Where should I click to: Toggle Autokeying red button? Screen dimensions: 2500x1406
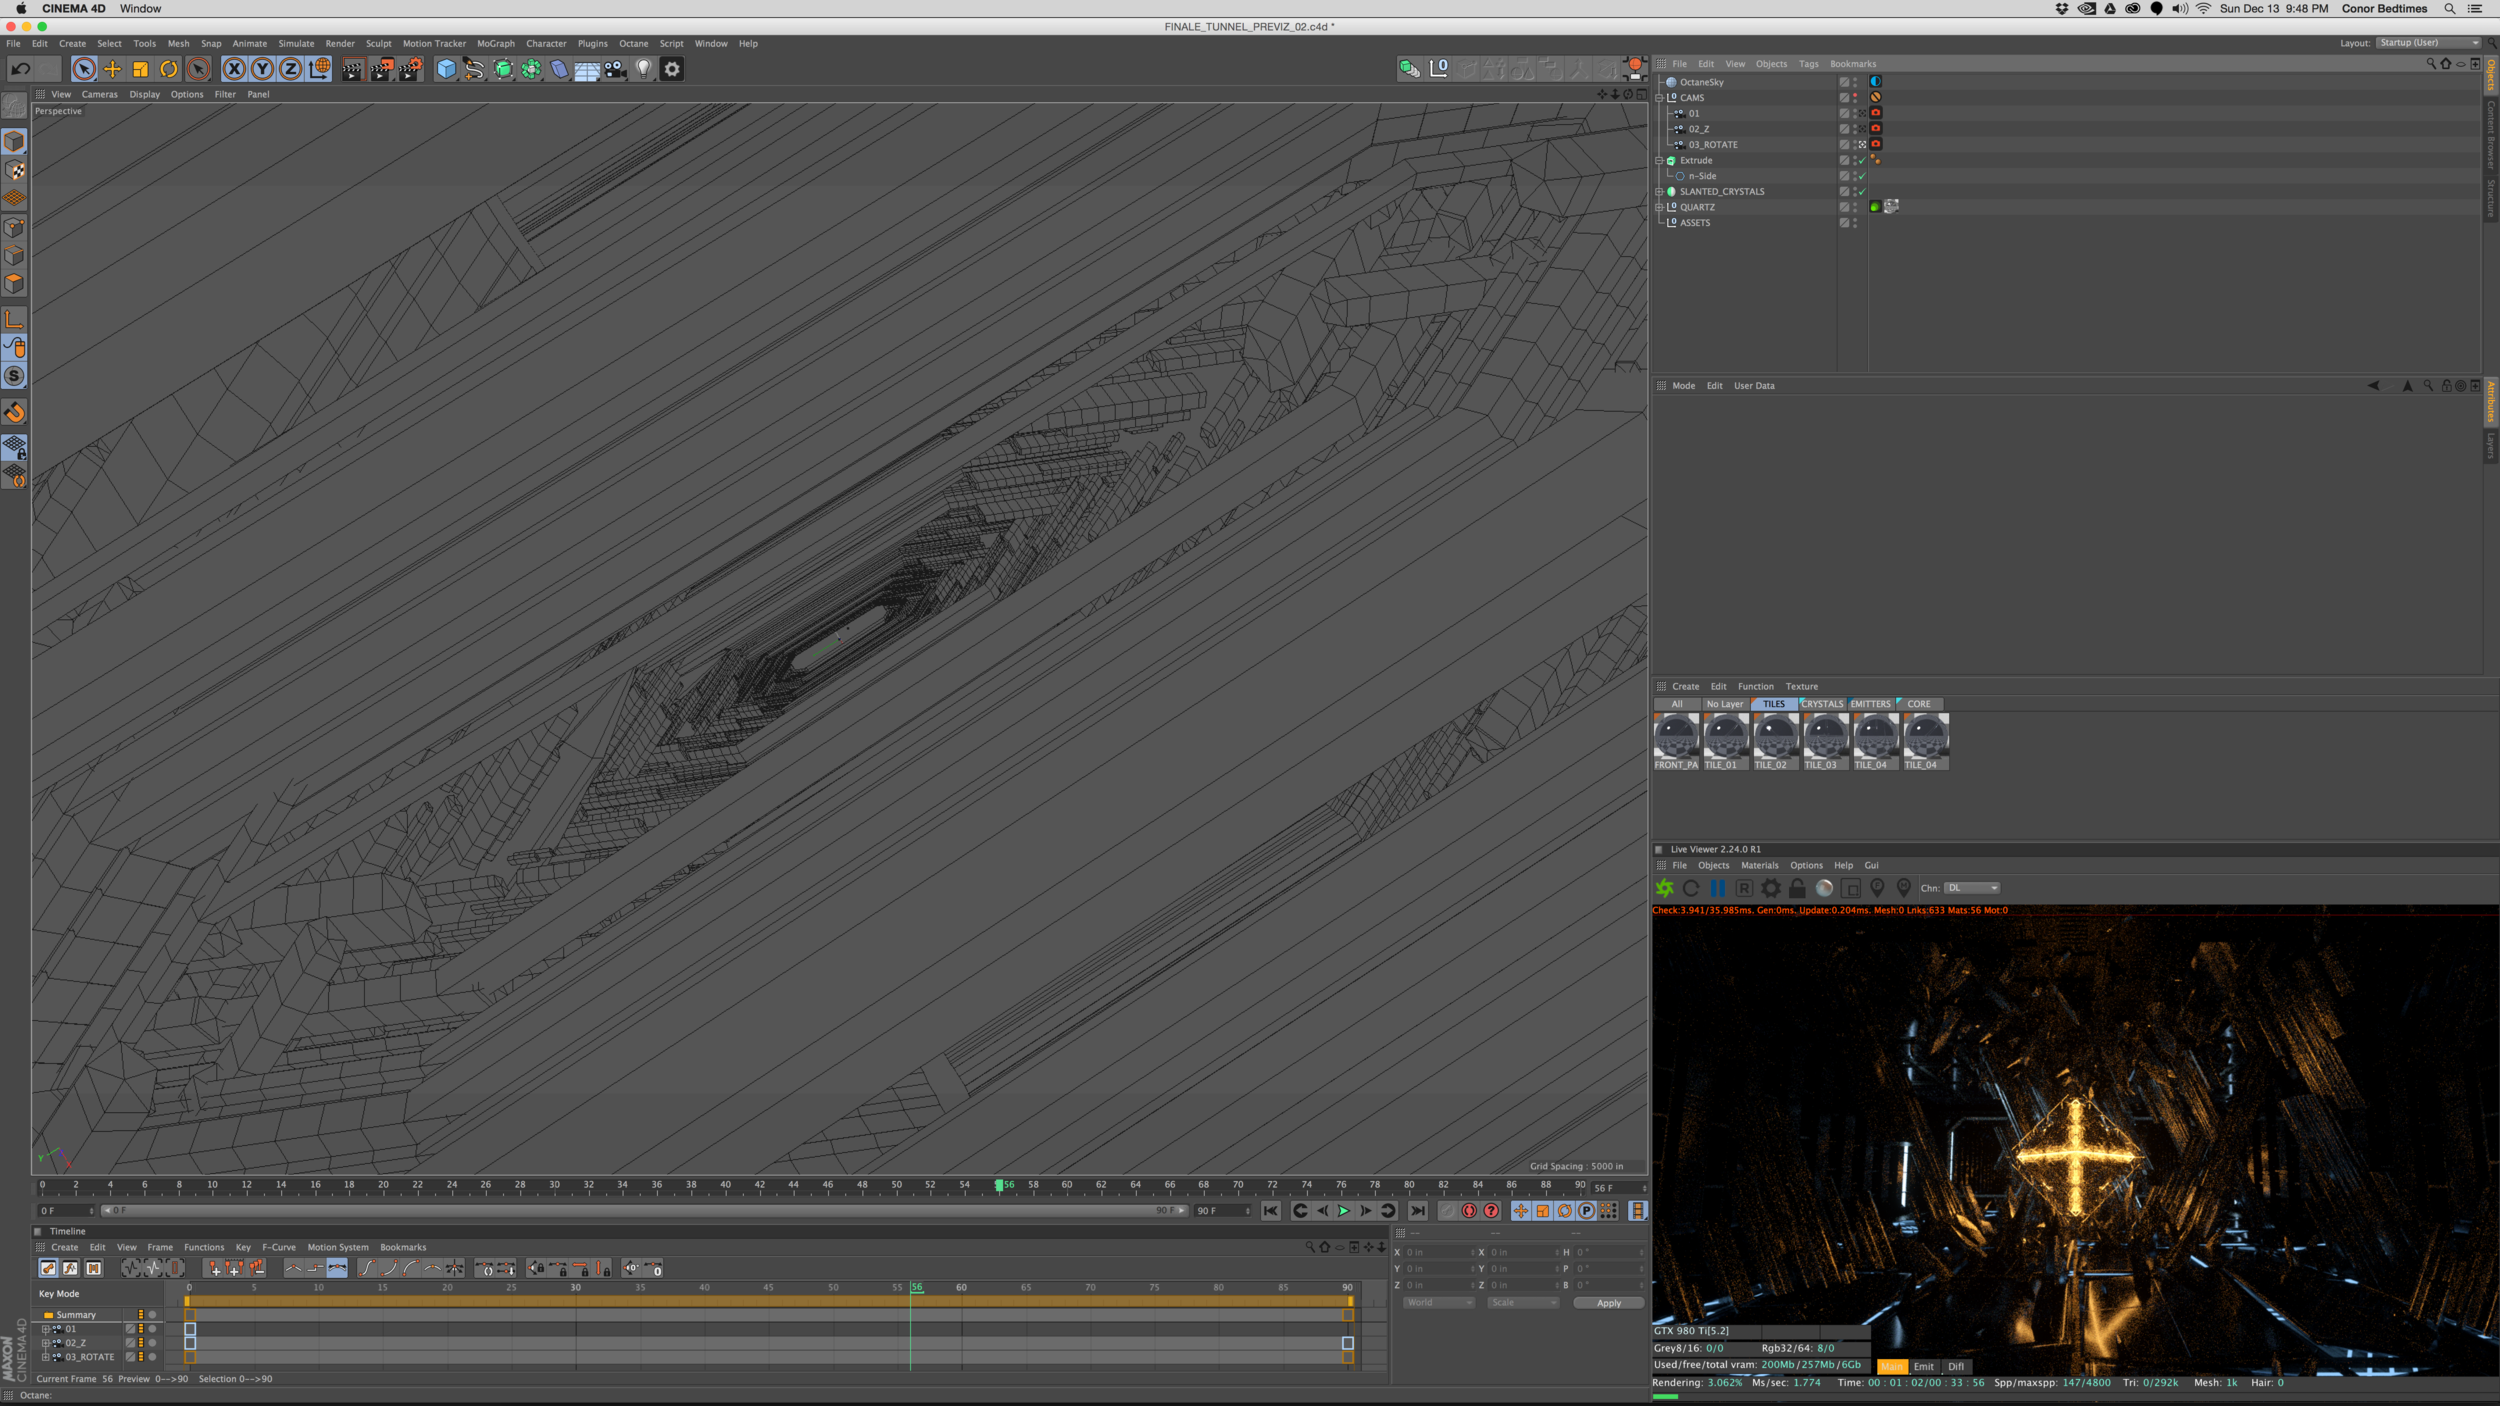[1469, 1211]
